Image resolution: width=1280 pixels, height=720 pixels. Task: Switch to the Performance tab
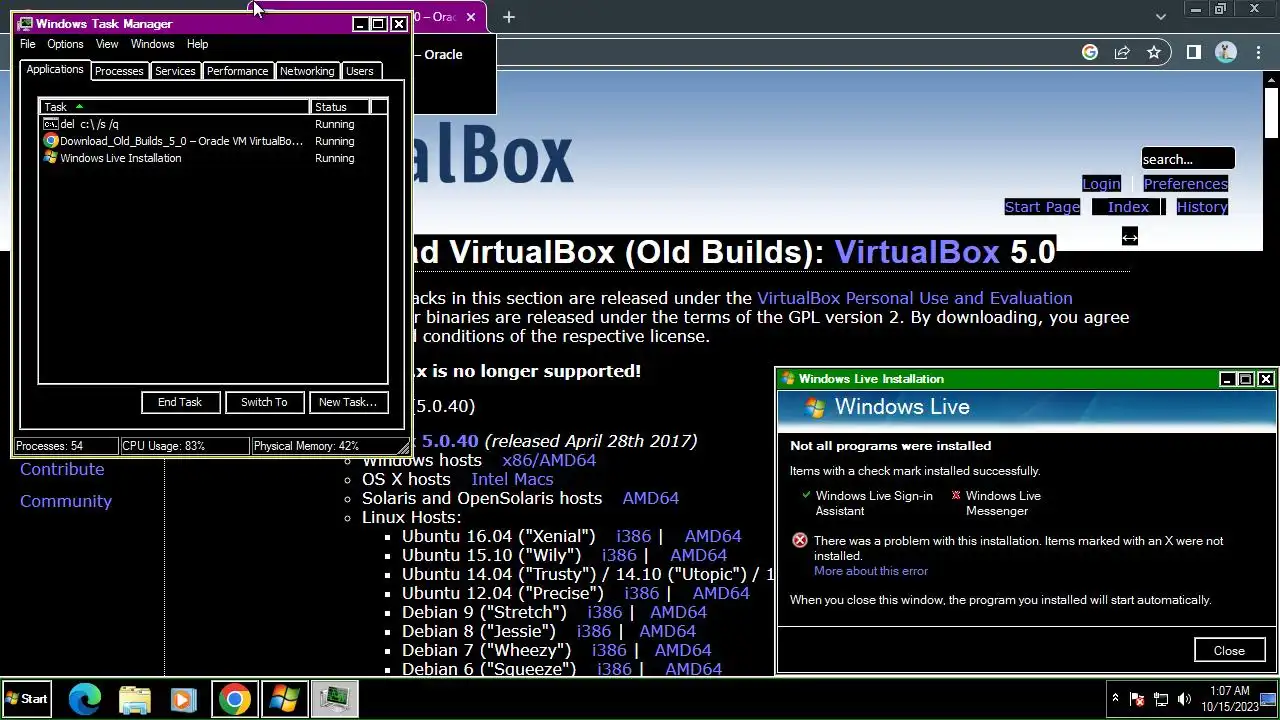[237, 71]
